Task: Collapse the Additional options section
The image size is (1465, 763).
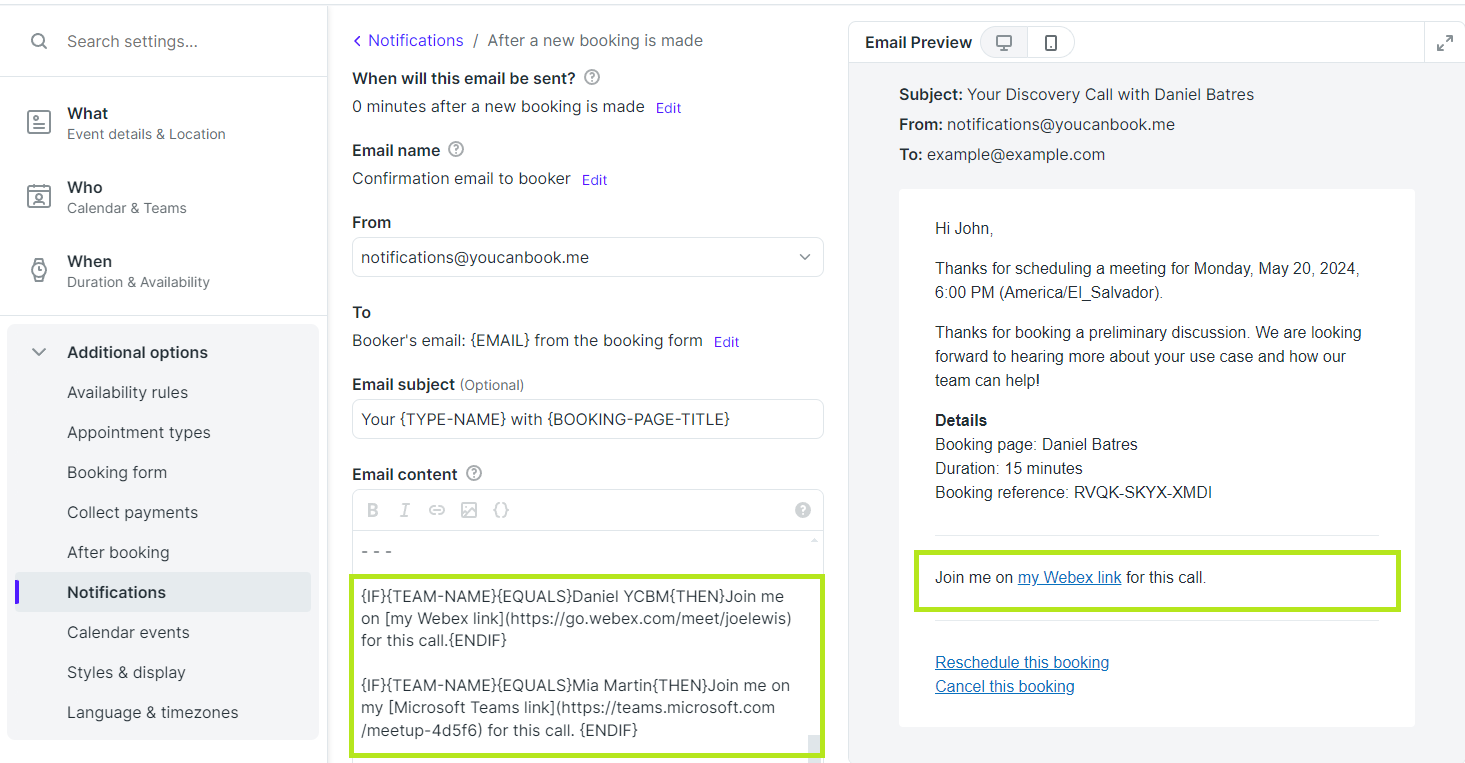Action: pyautogui.click(x=38, y=351)
